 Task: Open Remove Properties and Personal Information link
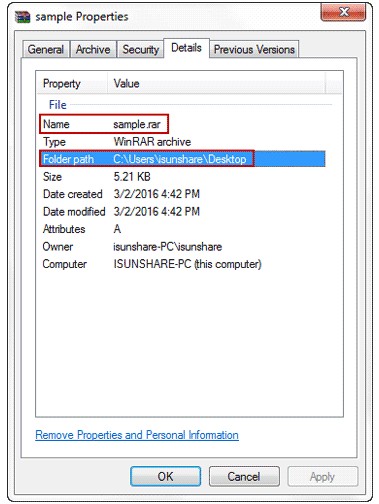click(x=137, y=435)
